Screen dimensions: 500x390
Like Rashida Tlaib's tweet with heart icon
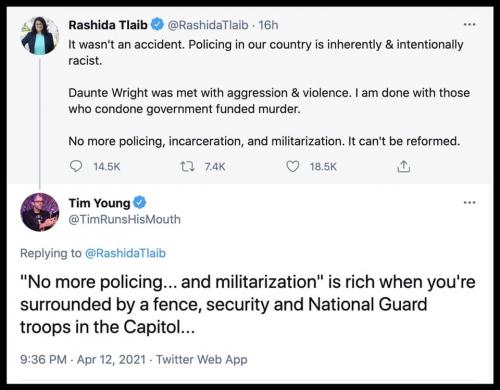[x=293, y=166]
